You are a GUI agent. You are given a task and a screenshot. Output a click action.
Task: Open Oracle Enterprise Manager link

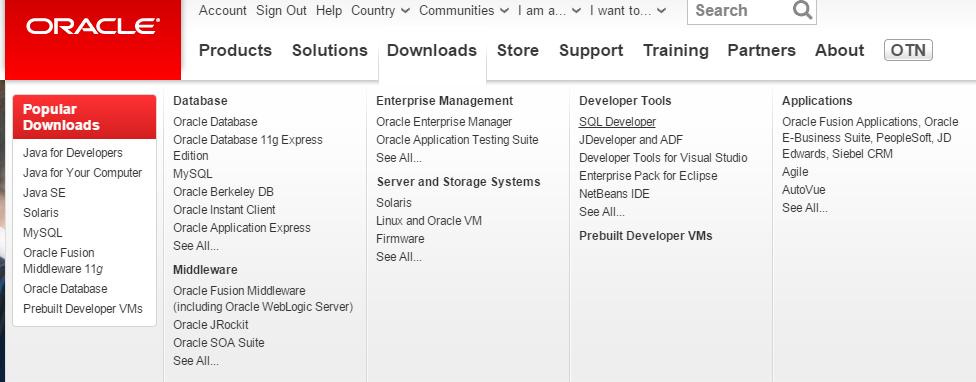click(x=444, y=122)
